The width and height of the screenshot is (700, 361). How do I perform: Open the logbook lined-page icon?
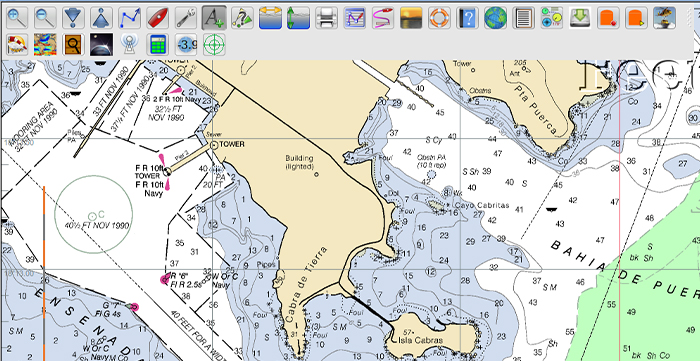pyautogui.click(x=523, y=18)
